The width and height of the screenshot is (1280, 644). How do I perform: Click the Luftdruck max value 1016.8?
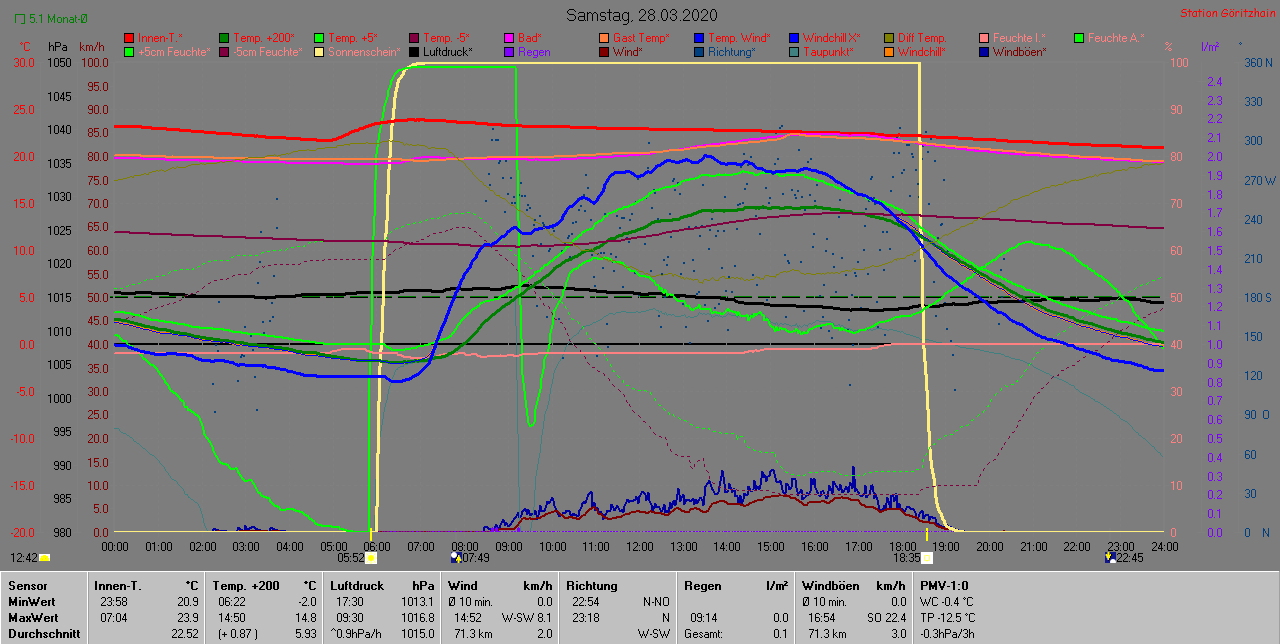click(418, 617)
